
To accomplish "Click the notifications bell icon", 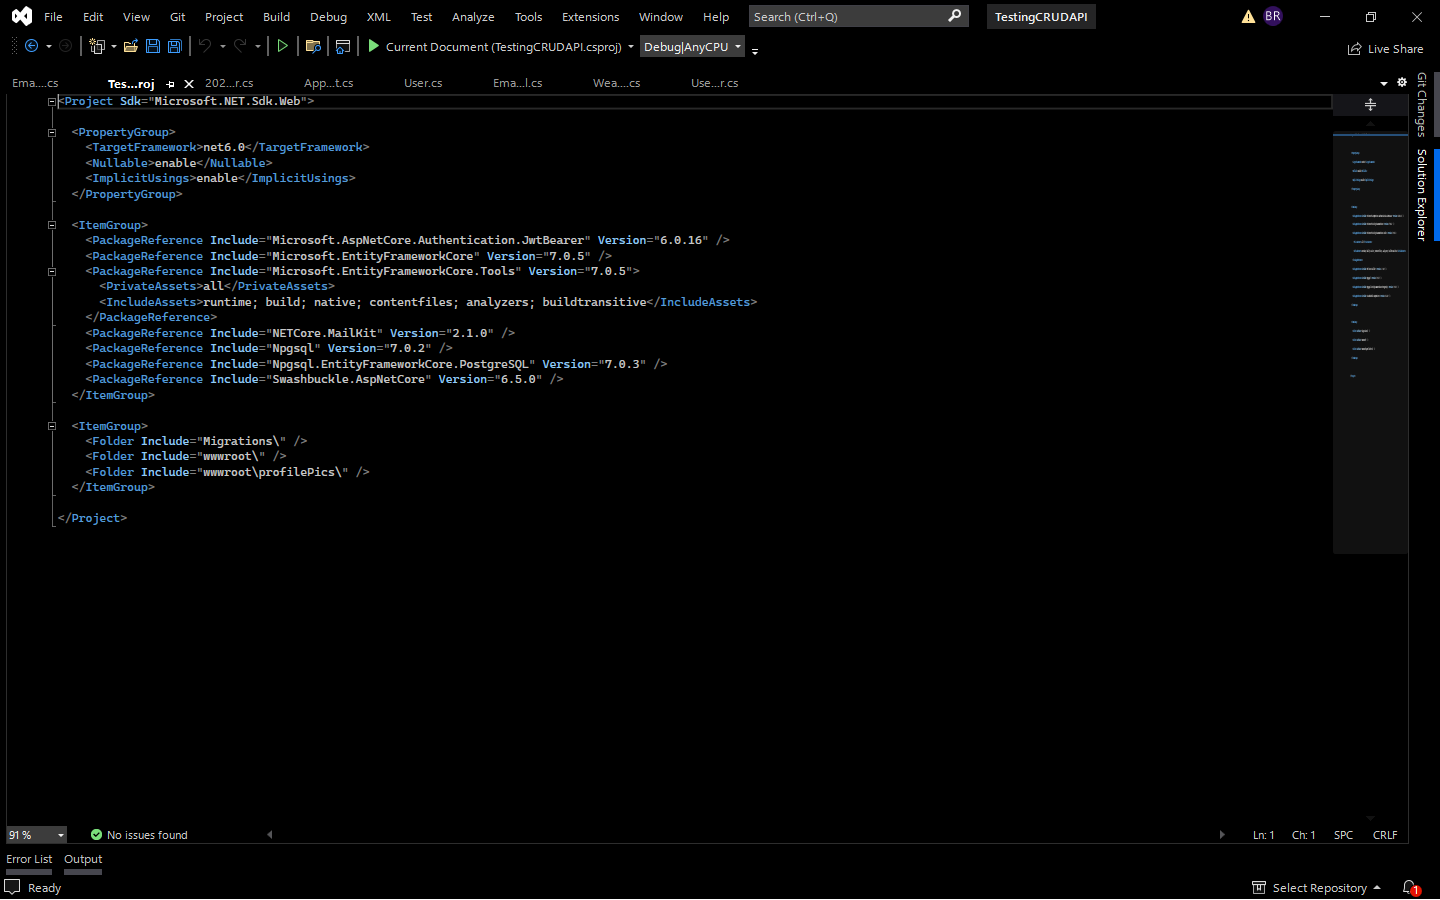I will pos(1410,887).
